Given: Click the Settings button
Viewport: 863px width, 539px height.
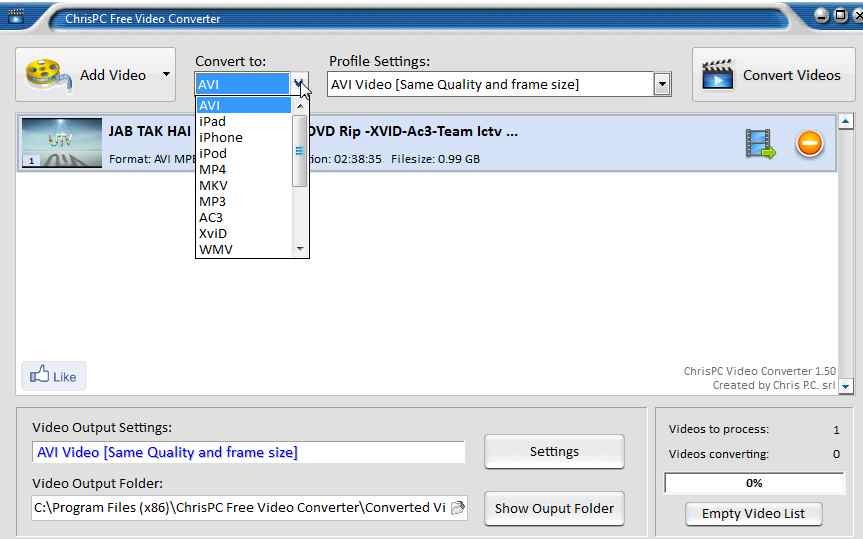Looking at the screenshot, I should tap(554, 451).
